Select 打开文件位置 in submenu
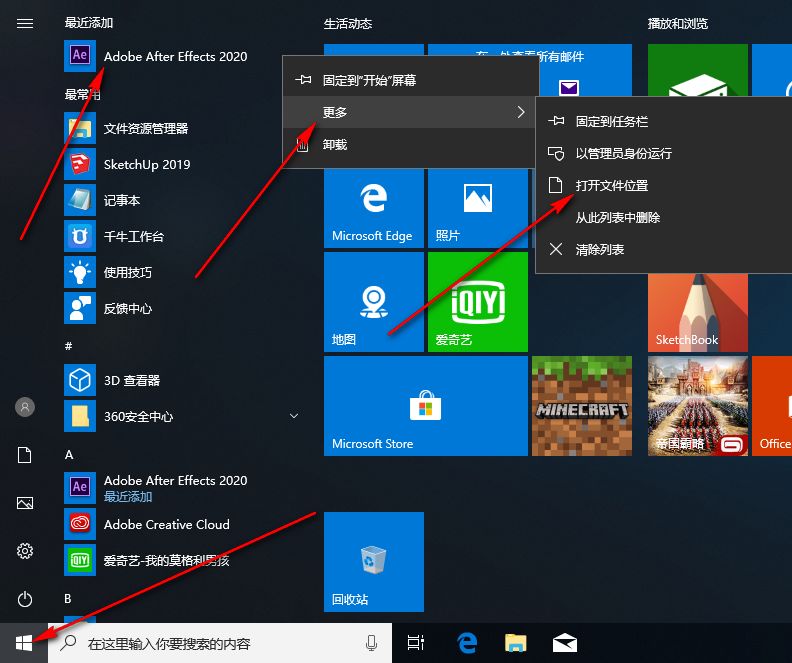The height and width of the screenshot is (663, 792). tap(664, 185)
